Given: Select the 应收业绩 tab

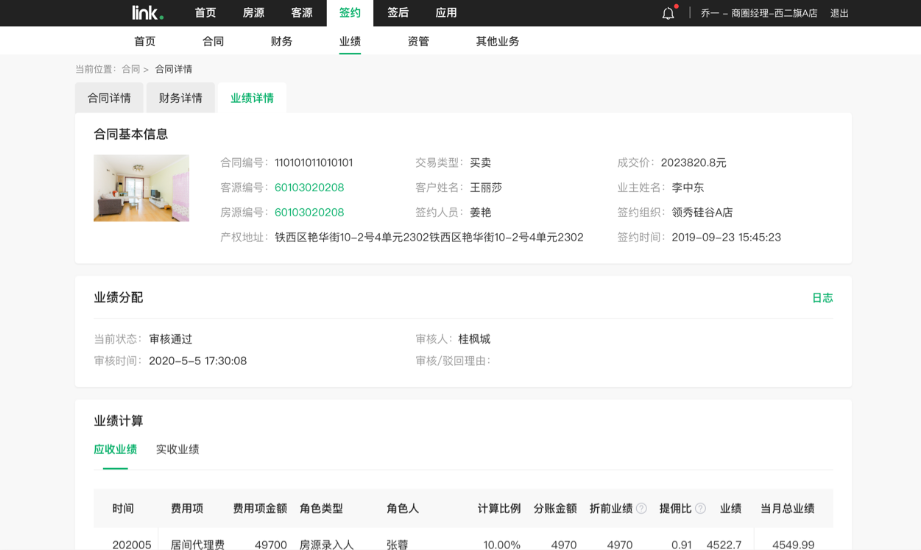Looking at the screenshot, I should [115, 450].
